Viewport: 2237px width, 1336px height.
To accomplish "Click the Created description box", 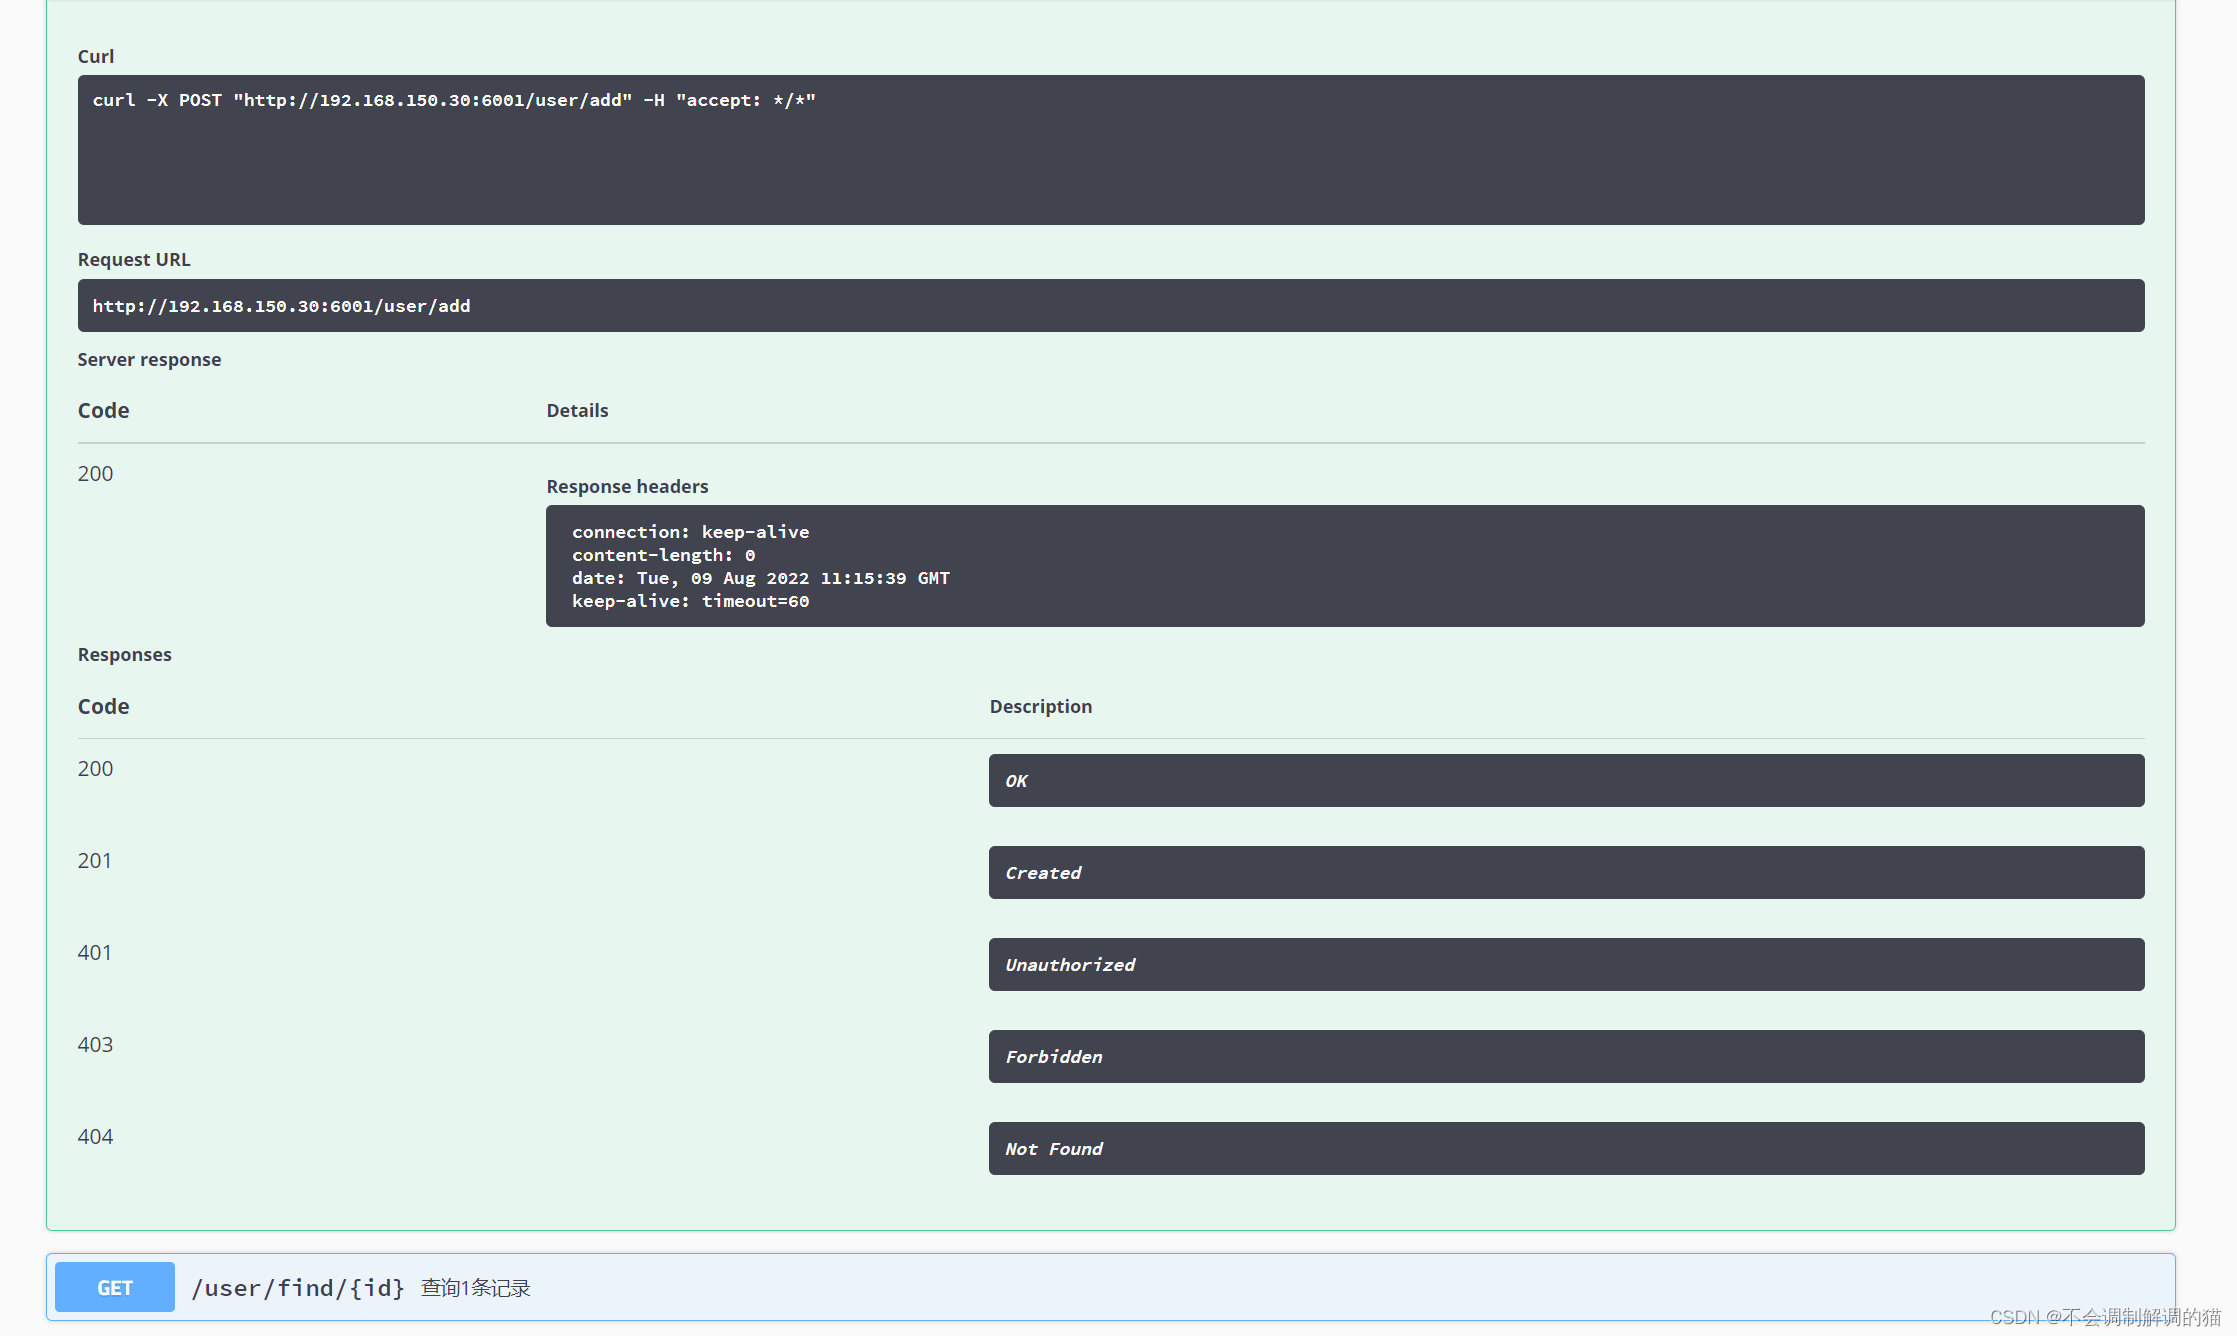I will (1566, 872).
